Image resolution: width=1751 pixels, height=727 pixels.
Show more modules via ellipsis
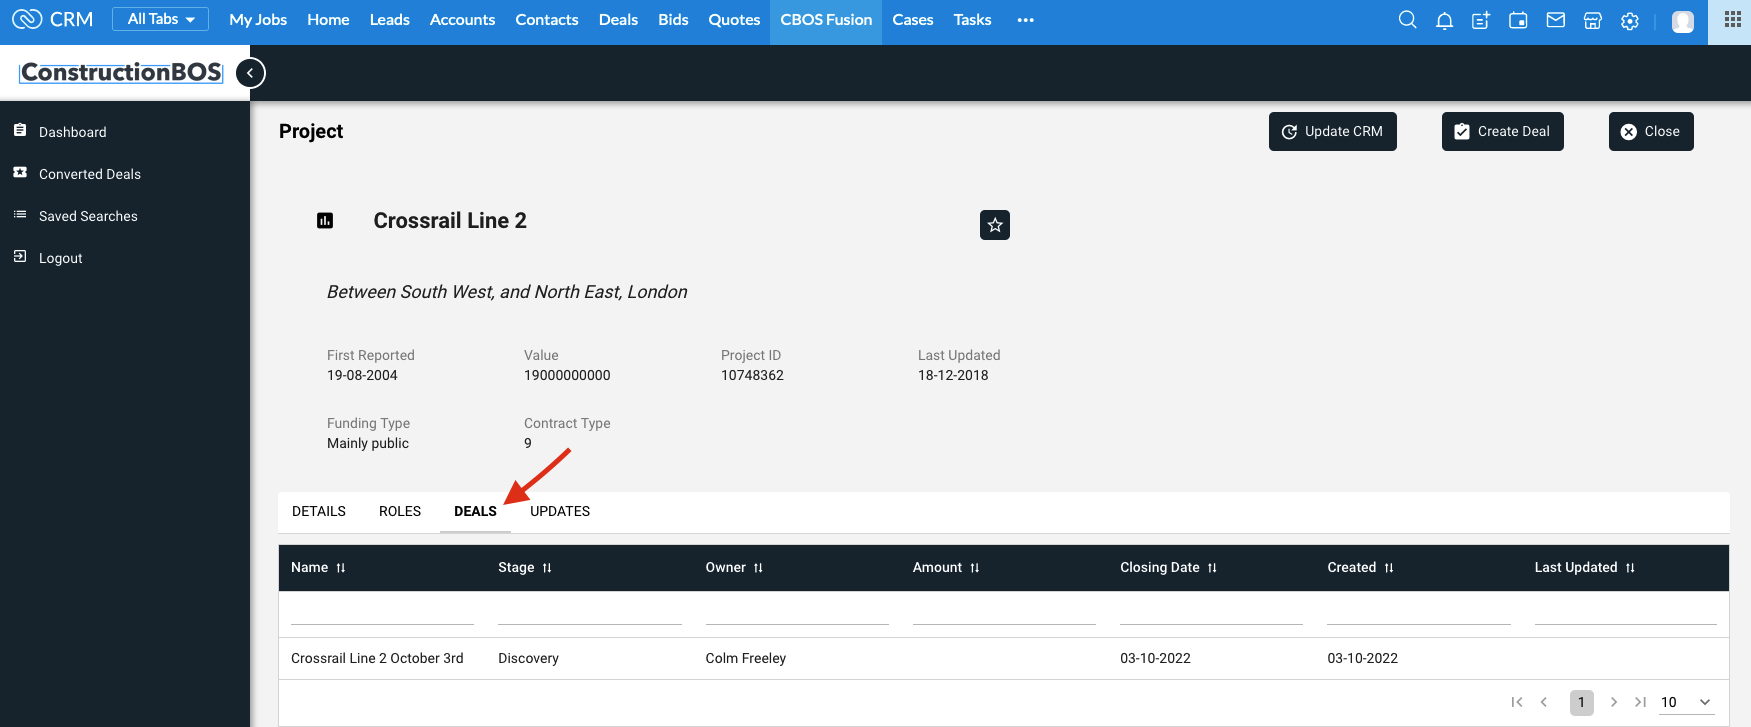point(1025,20)
